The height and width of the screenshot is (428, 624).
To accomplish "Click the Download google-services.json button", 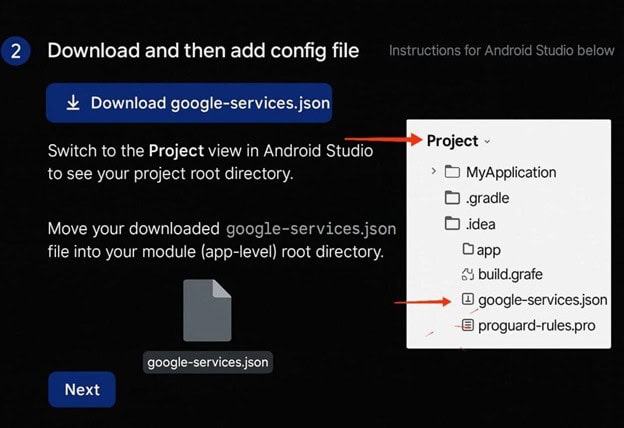I will tap(189, 103).
